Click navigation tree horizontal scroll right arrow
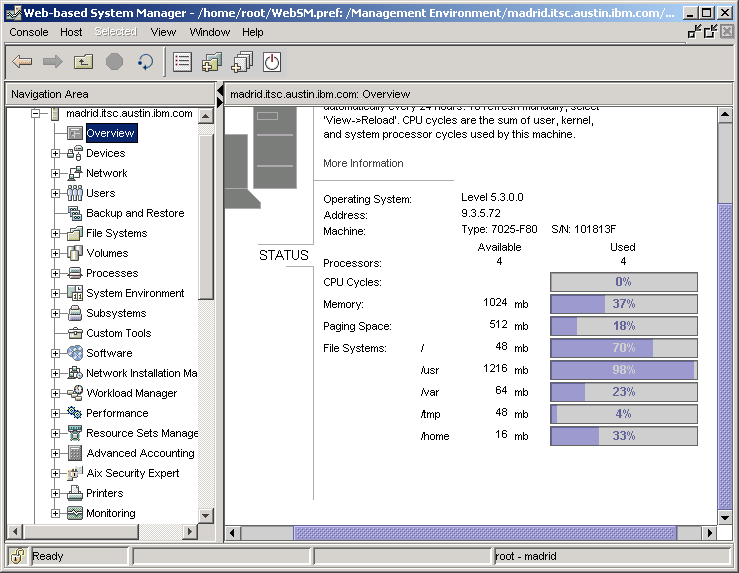 point(189,532)
